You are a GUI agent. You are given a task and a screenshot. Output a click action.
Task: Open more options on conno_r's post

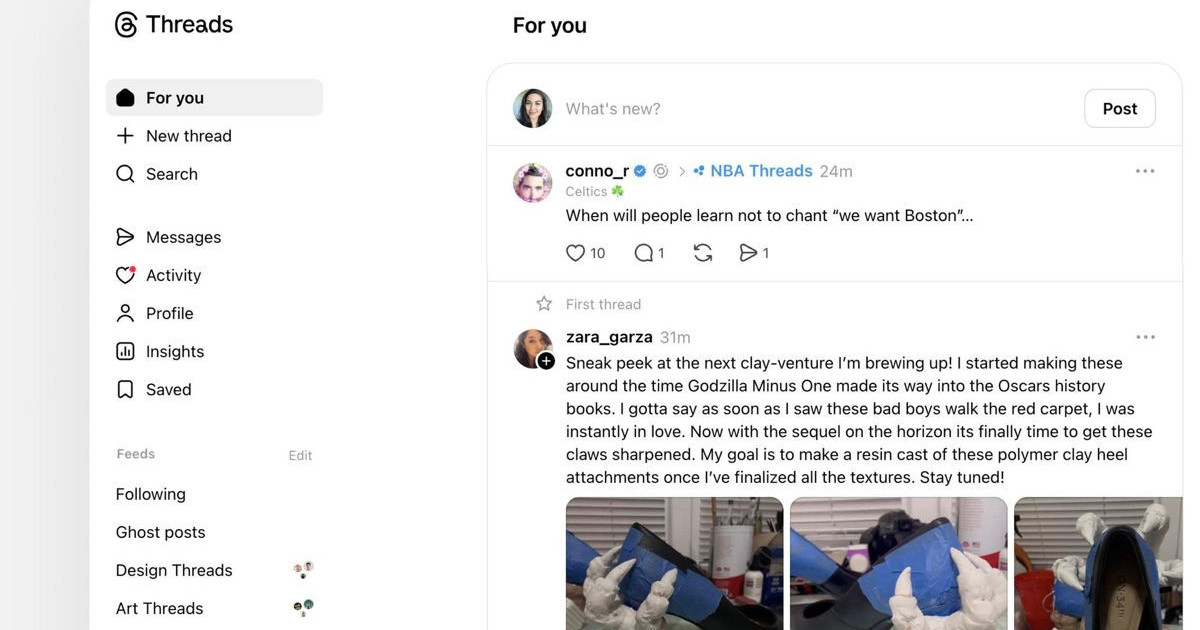(1145, 171)
